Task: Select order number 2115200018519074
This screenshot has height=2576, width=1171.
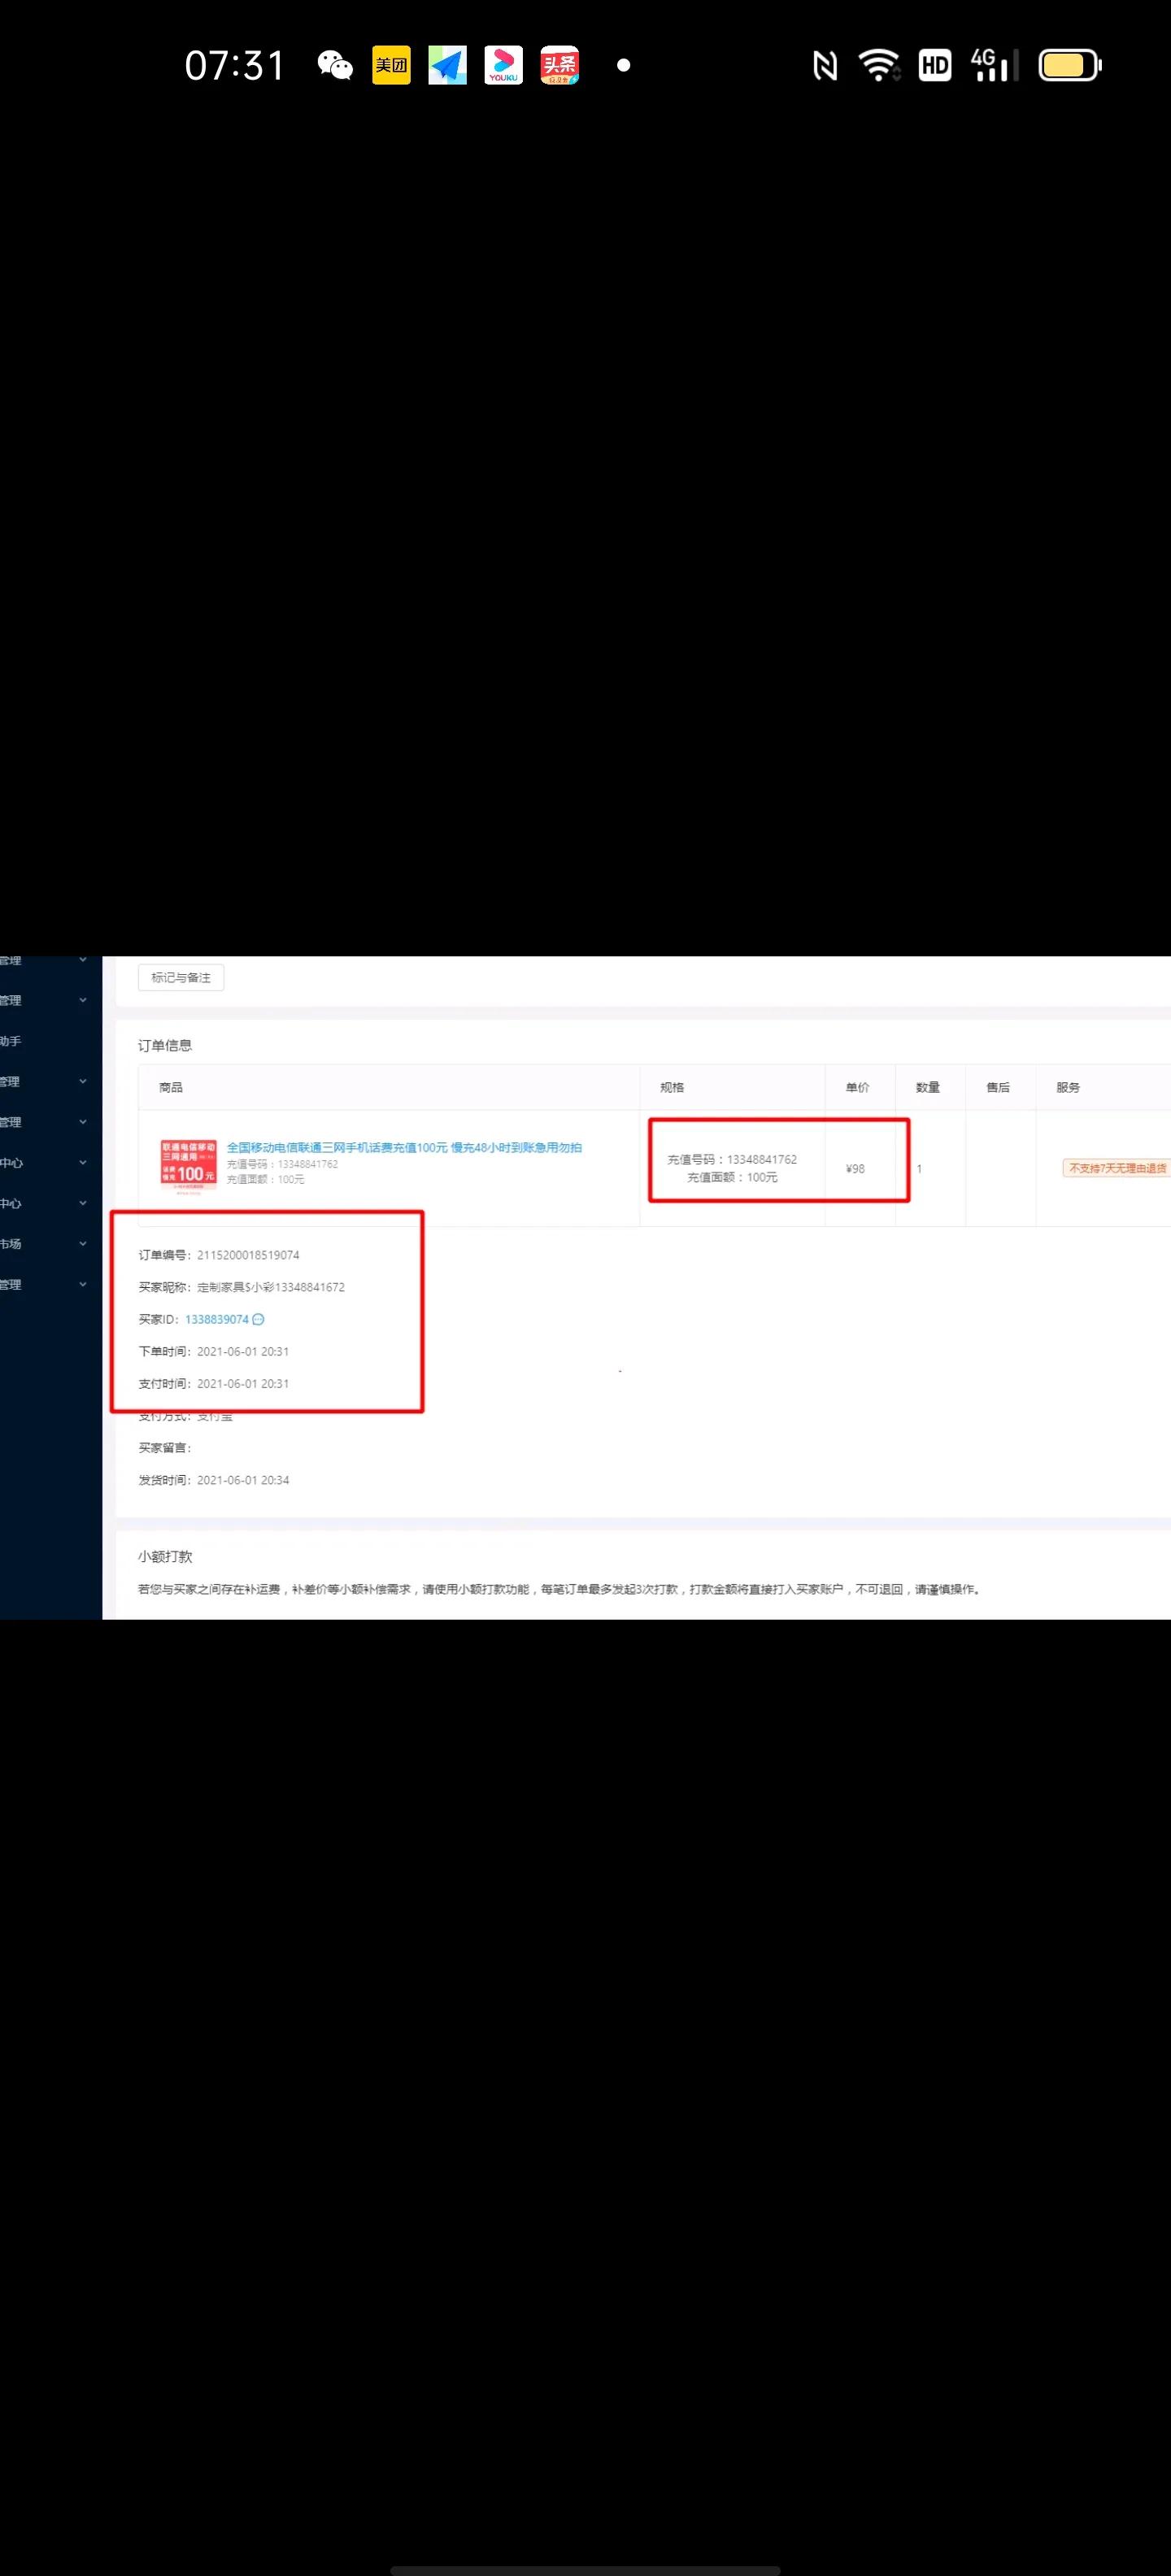Action: pos(248,1255)
